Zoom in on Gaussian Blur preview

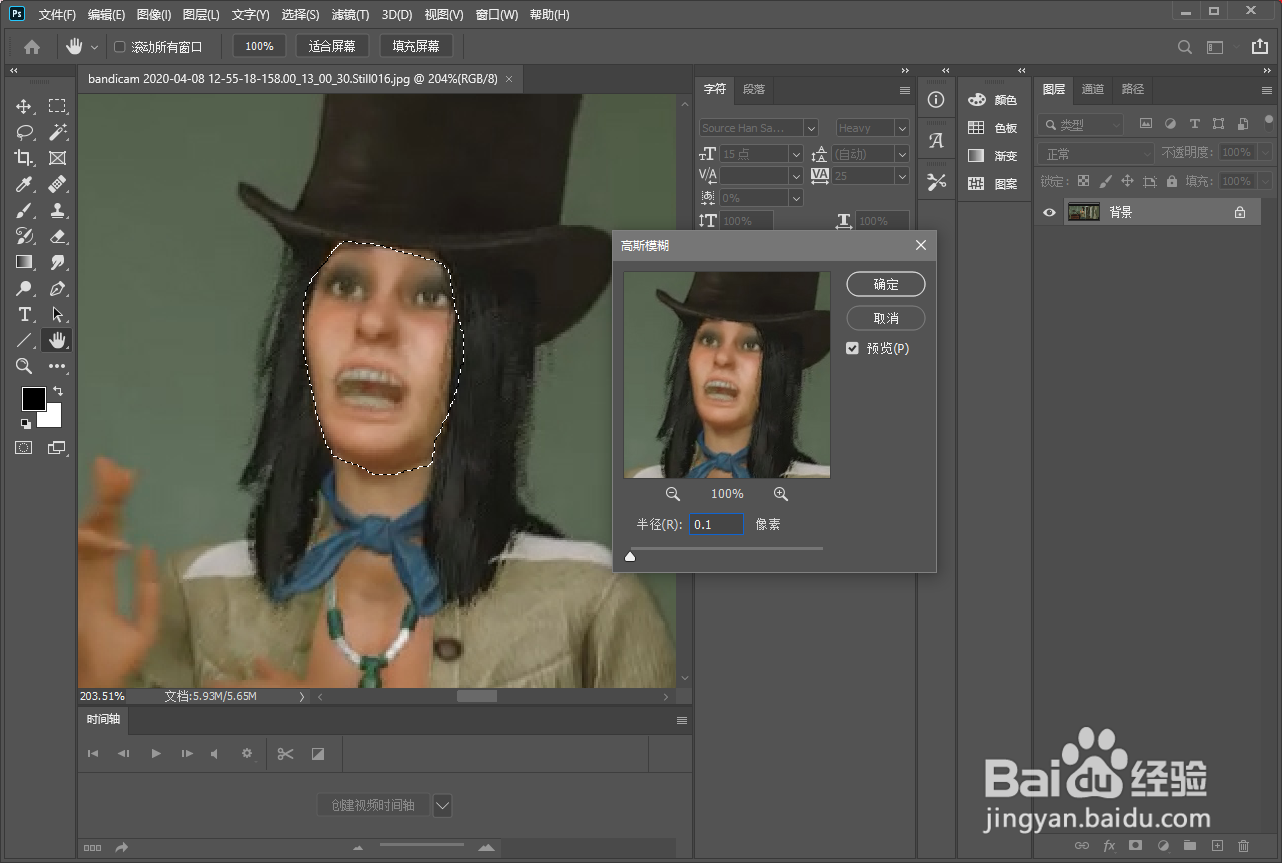pyautogui.click(x=781, y=494)
